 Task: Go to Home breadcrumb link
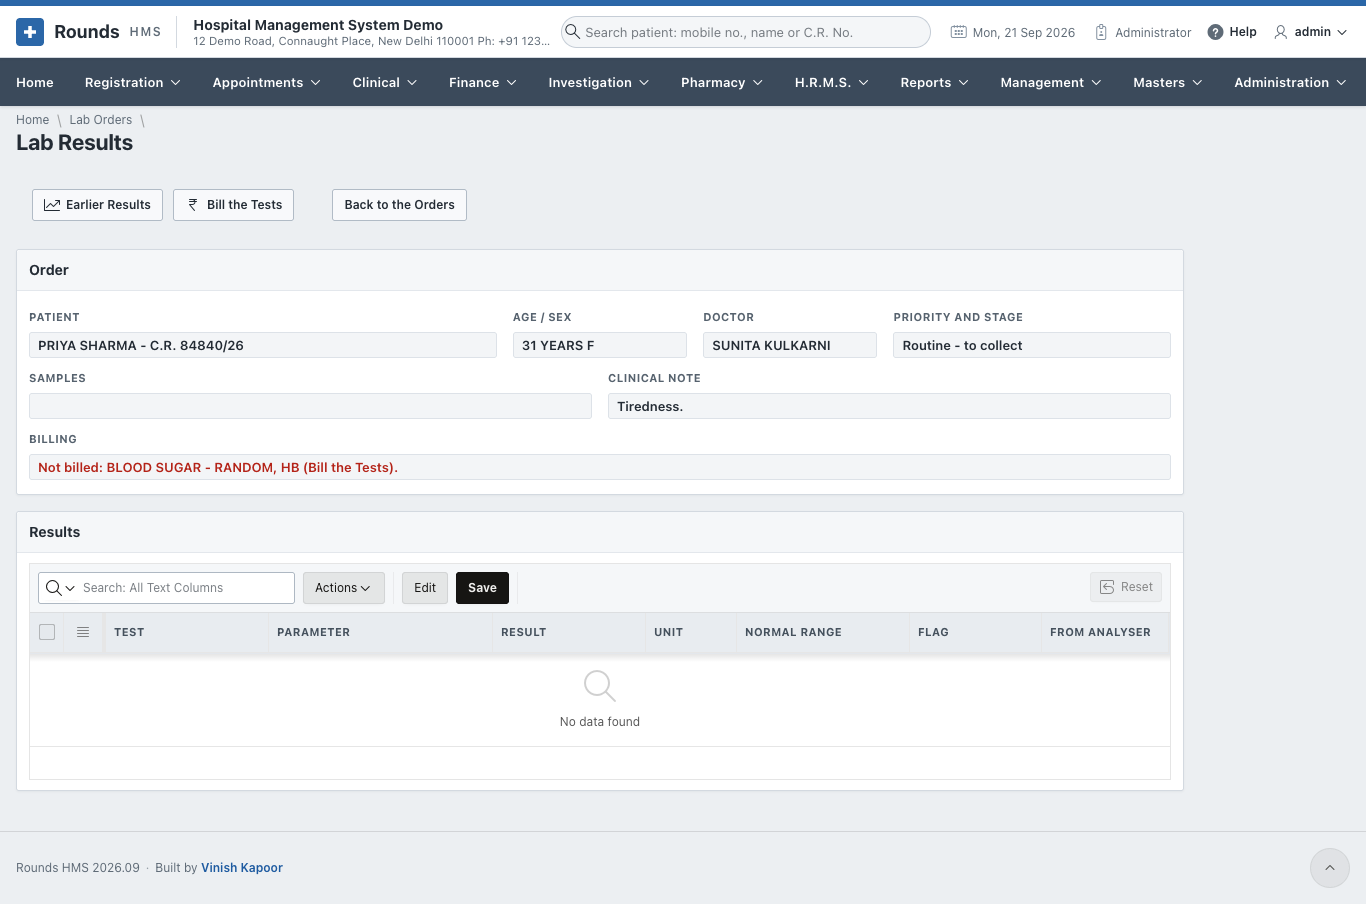pyautogui.click(x=32, y=120)
